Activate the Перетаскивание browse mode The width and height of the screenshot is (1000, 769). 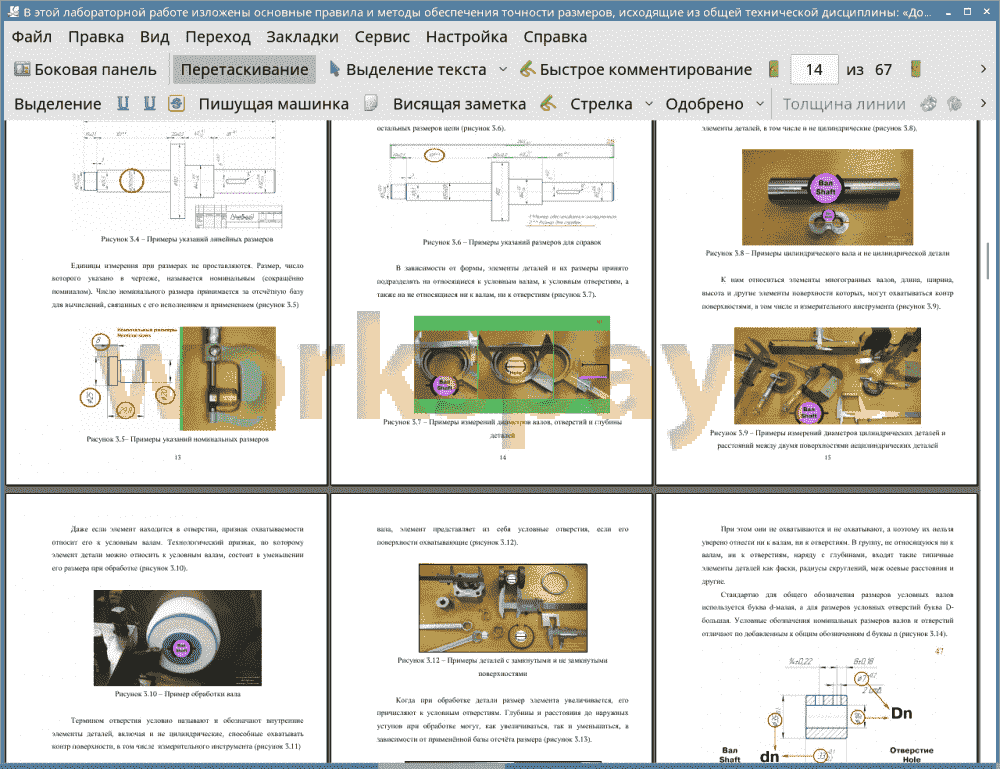tap(244, 70)
